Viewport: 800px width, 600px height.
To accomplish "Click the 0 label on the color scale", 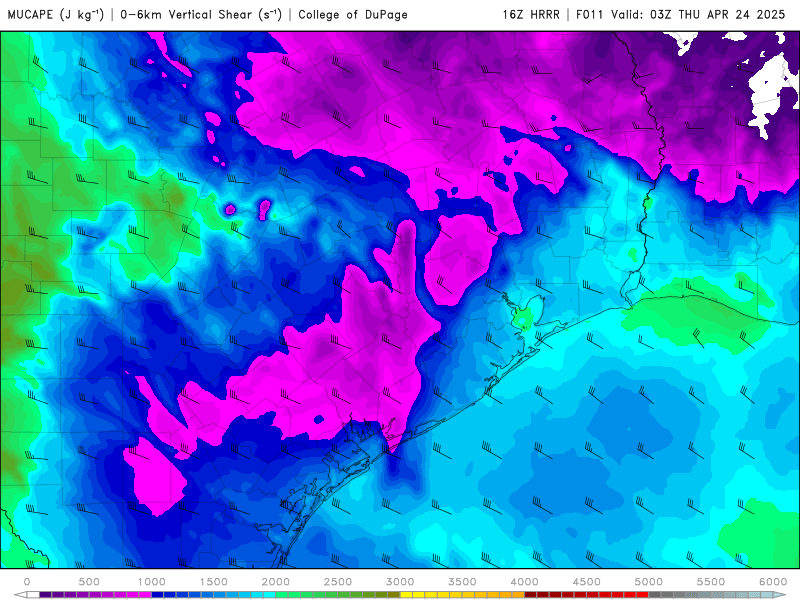I will click(x=27, y=582).
